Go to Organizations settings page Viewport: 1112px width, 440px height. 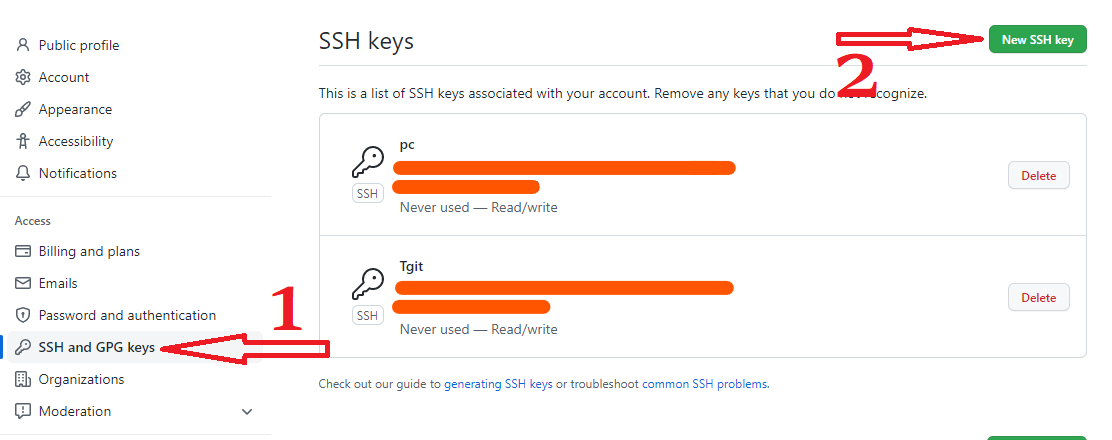(x=81, y=379)
